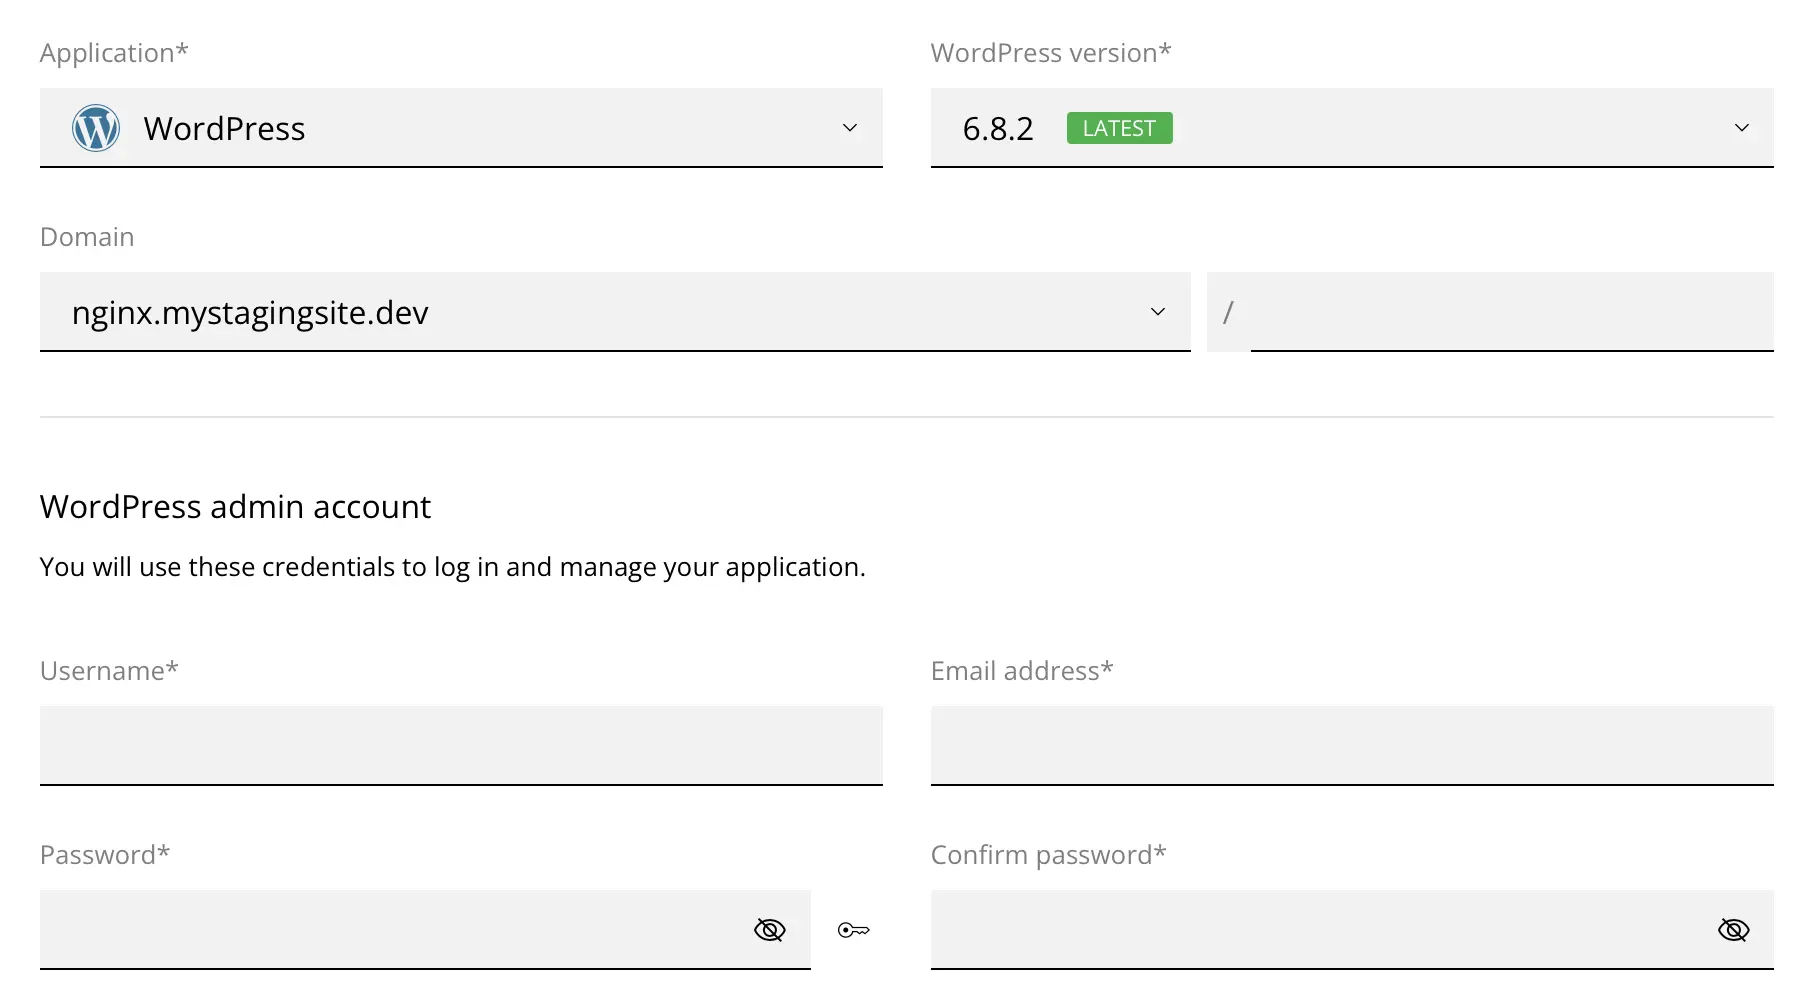Focus the Email address input field
Image resolution: width=1794 pixels, height=992 pixels.
pos(1351,745)
